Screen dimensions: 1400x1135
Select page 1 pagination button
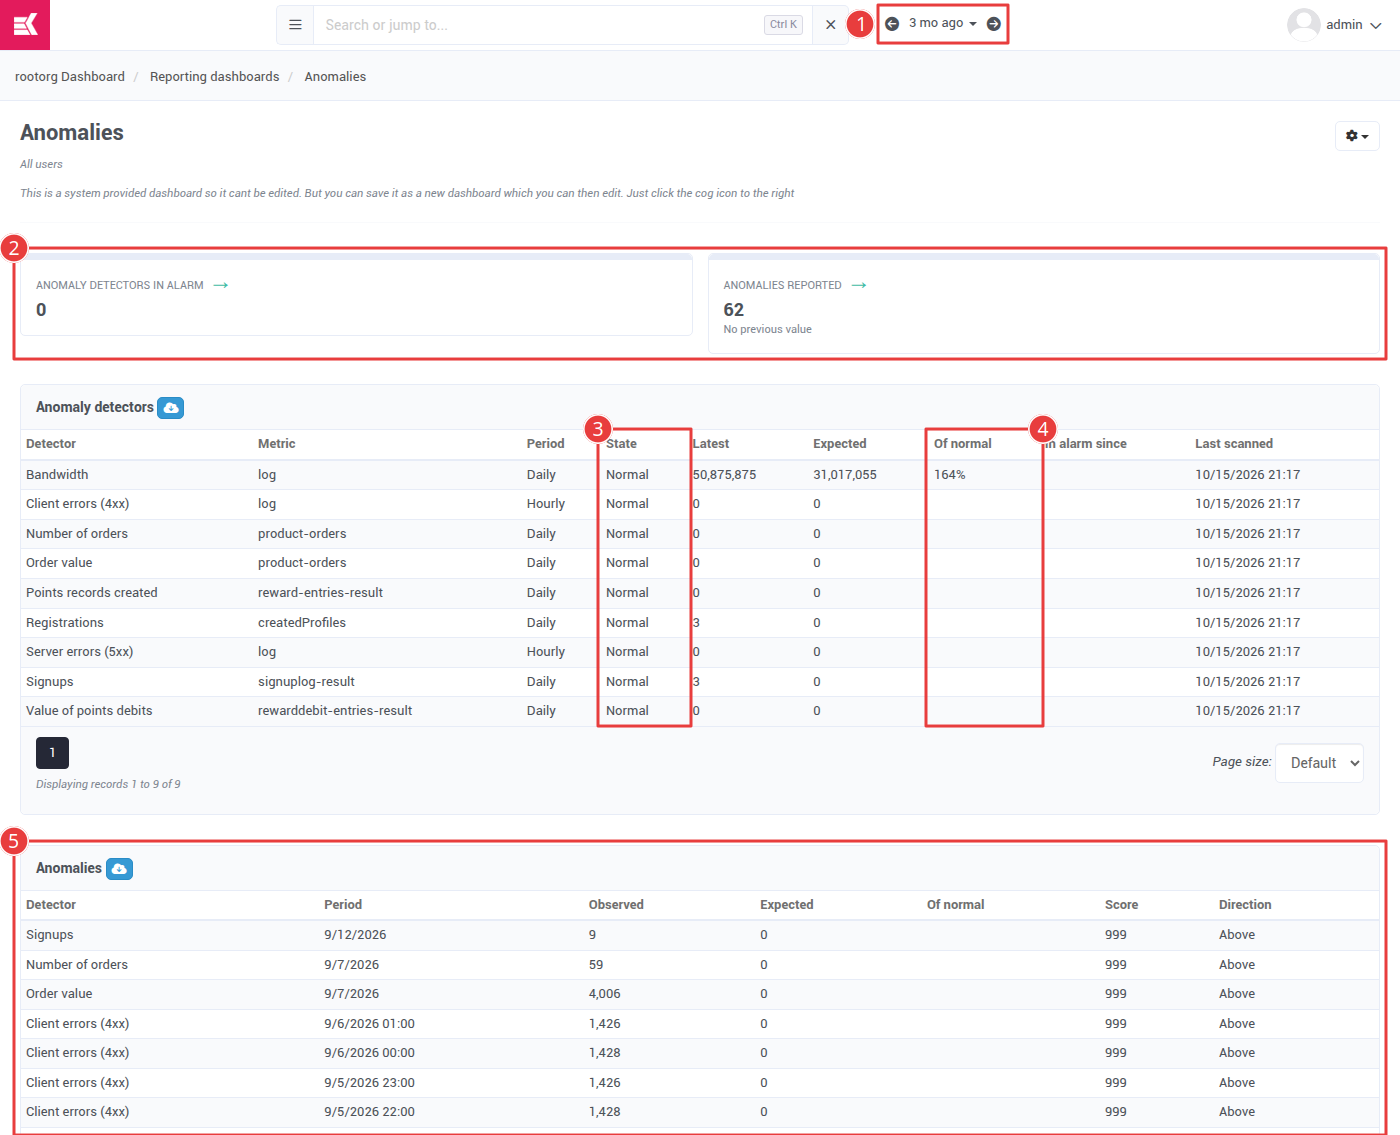52,753
